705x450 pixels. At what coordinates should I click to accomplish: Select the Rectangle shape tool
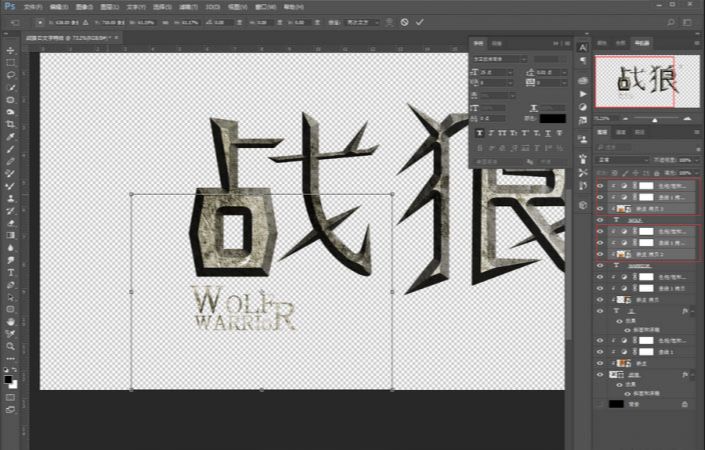coord(10,309)
